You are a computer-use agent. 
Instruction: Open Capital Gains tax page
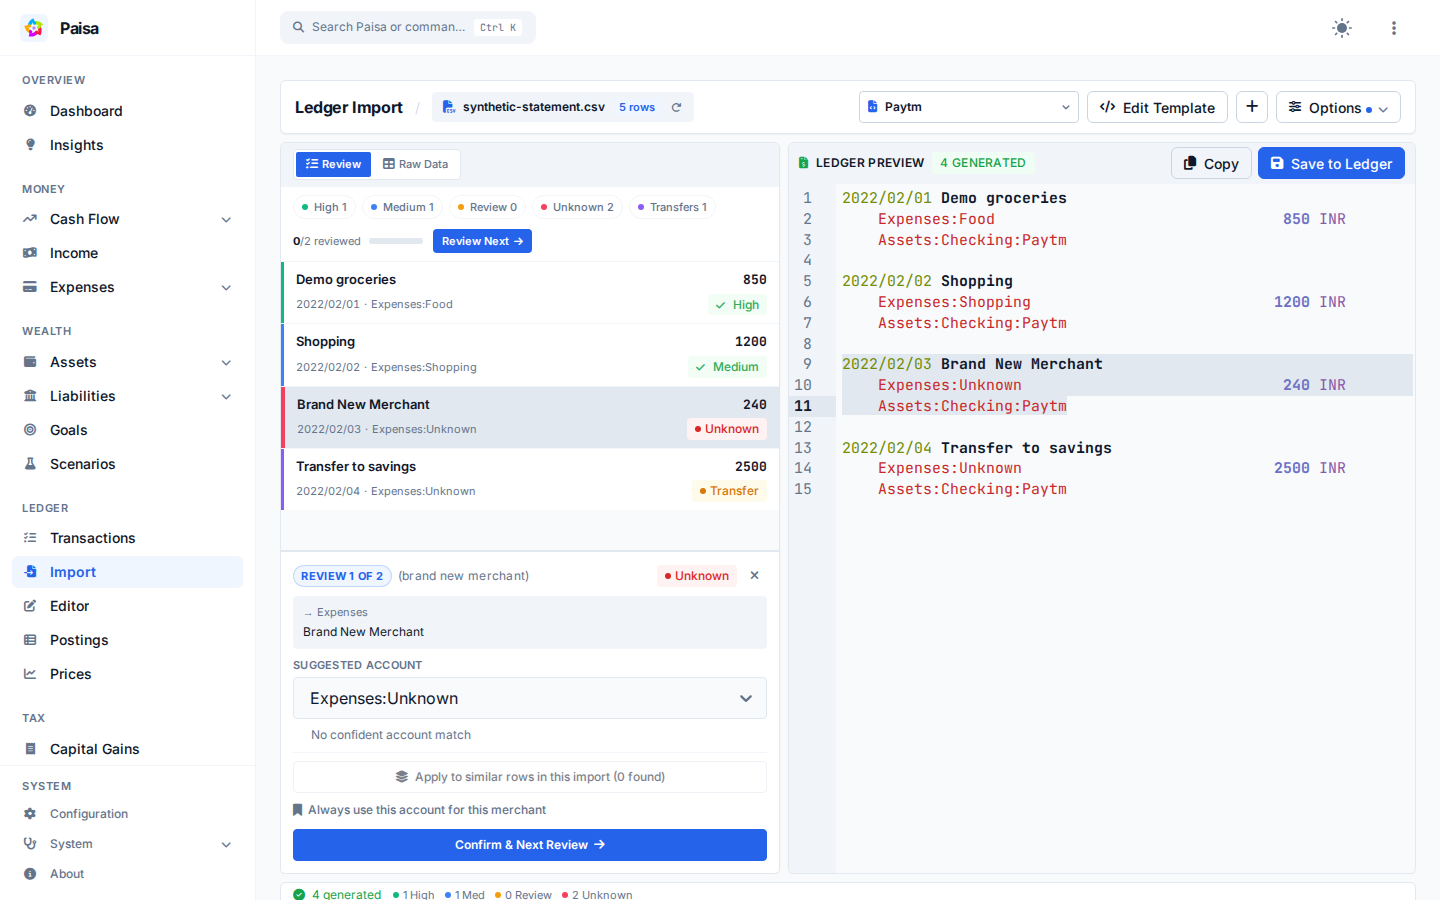click(127, 749)
